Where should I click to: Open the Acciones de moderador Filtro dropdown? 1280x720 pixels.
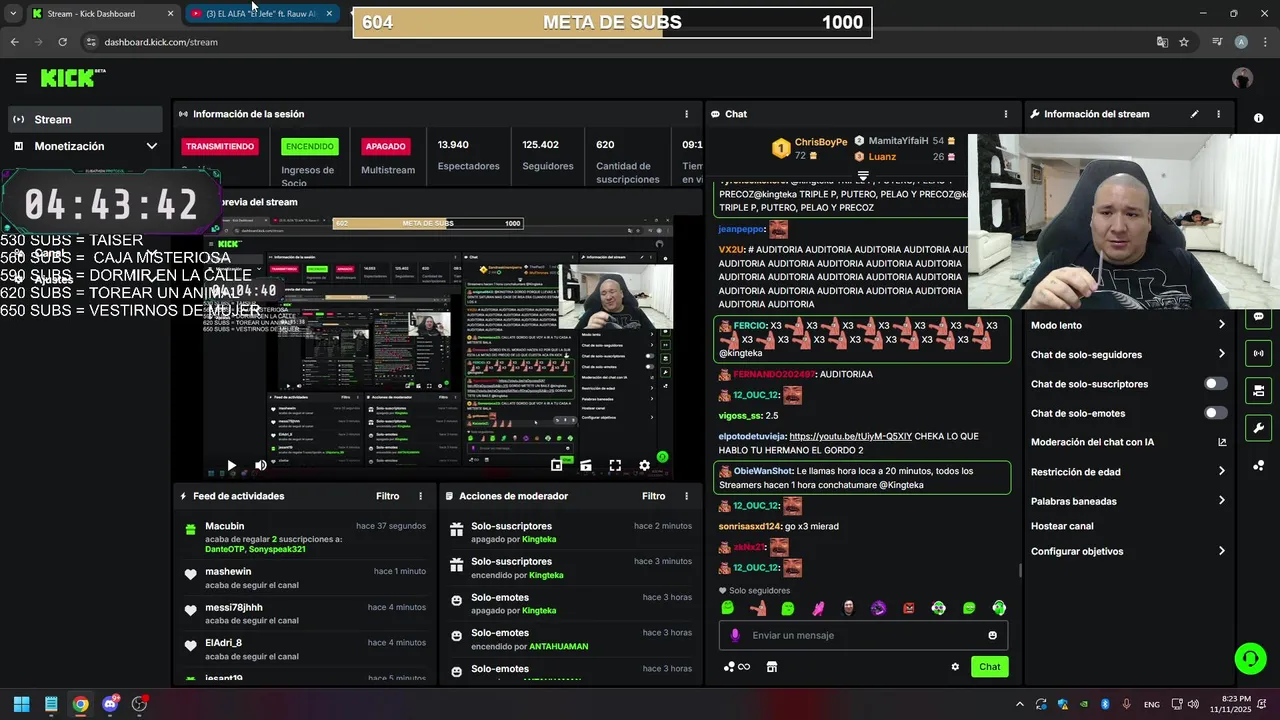pos(653,496)
